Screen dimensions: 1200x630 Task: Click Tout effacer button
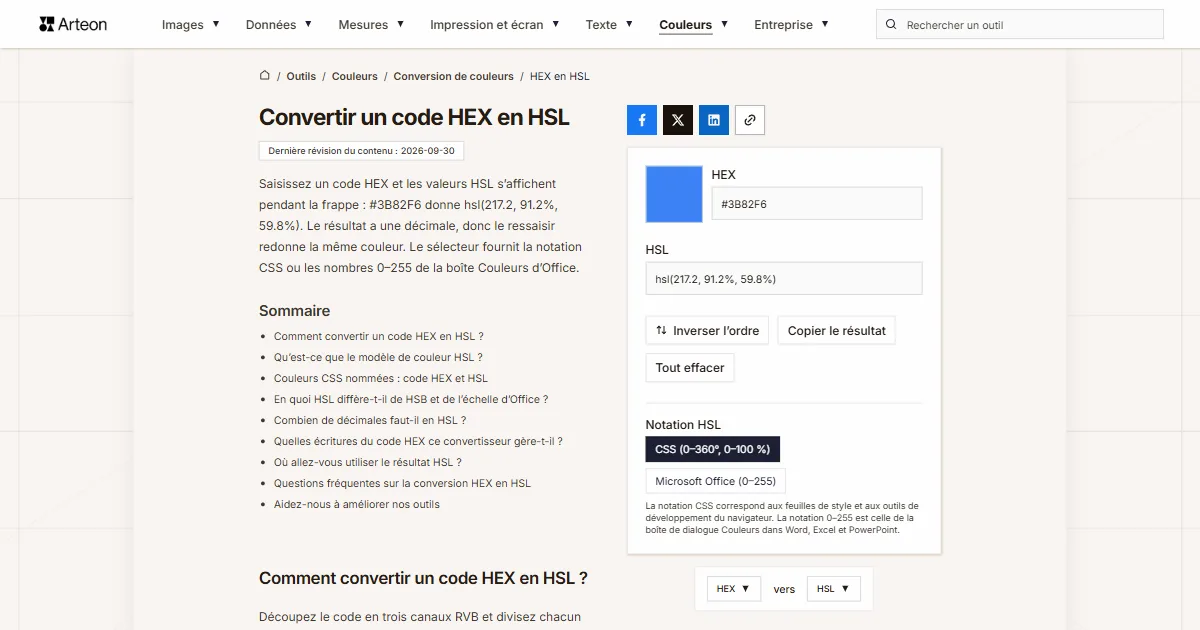pos(690,368)
